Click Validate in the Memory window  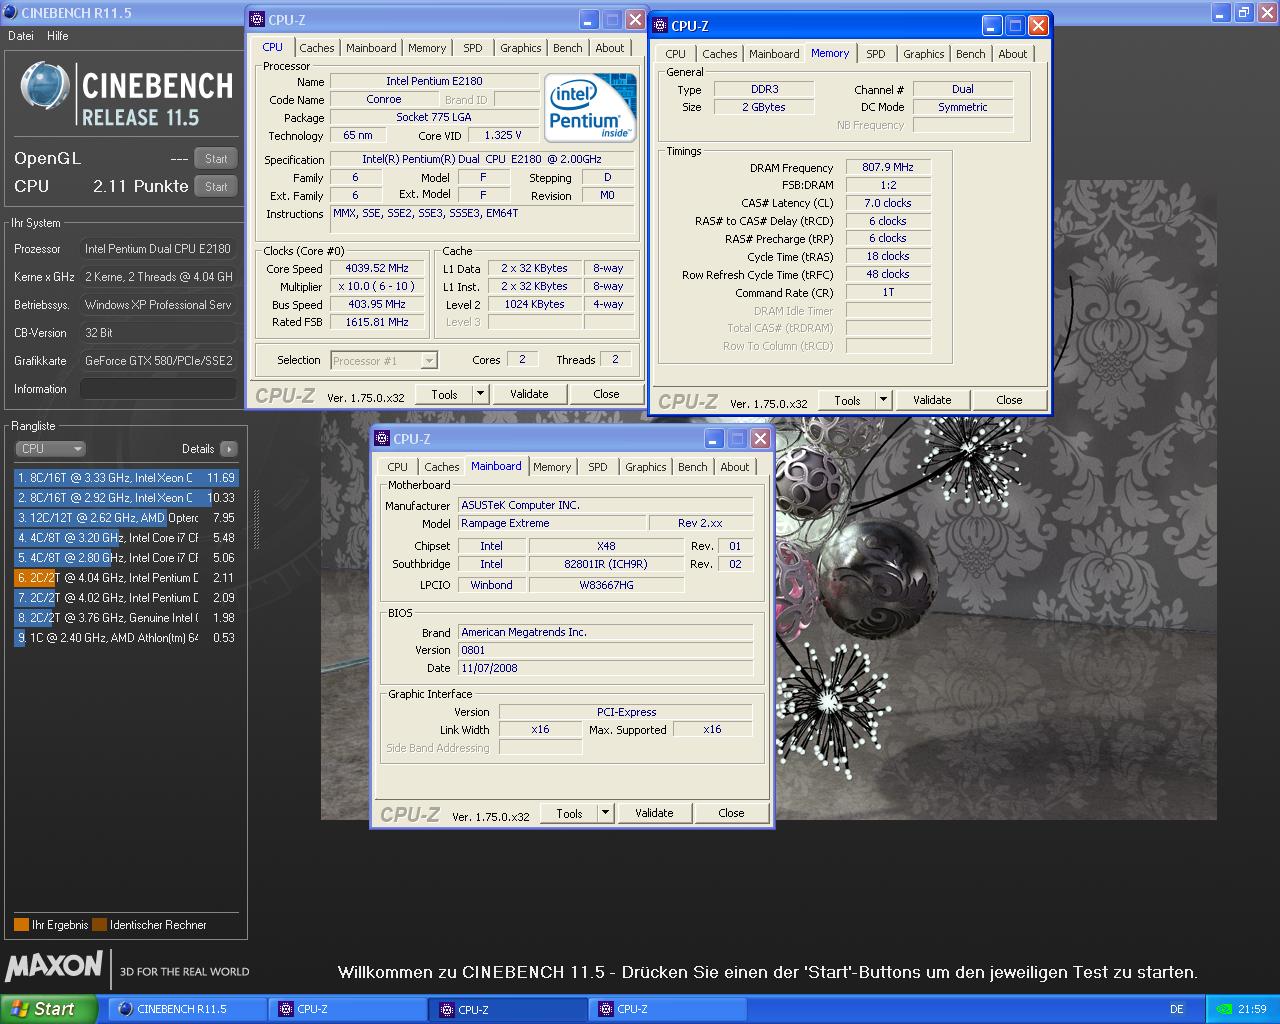coord(932,400)
